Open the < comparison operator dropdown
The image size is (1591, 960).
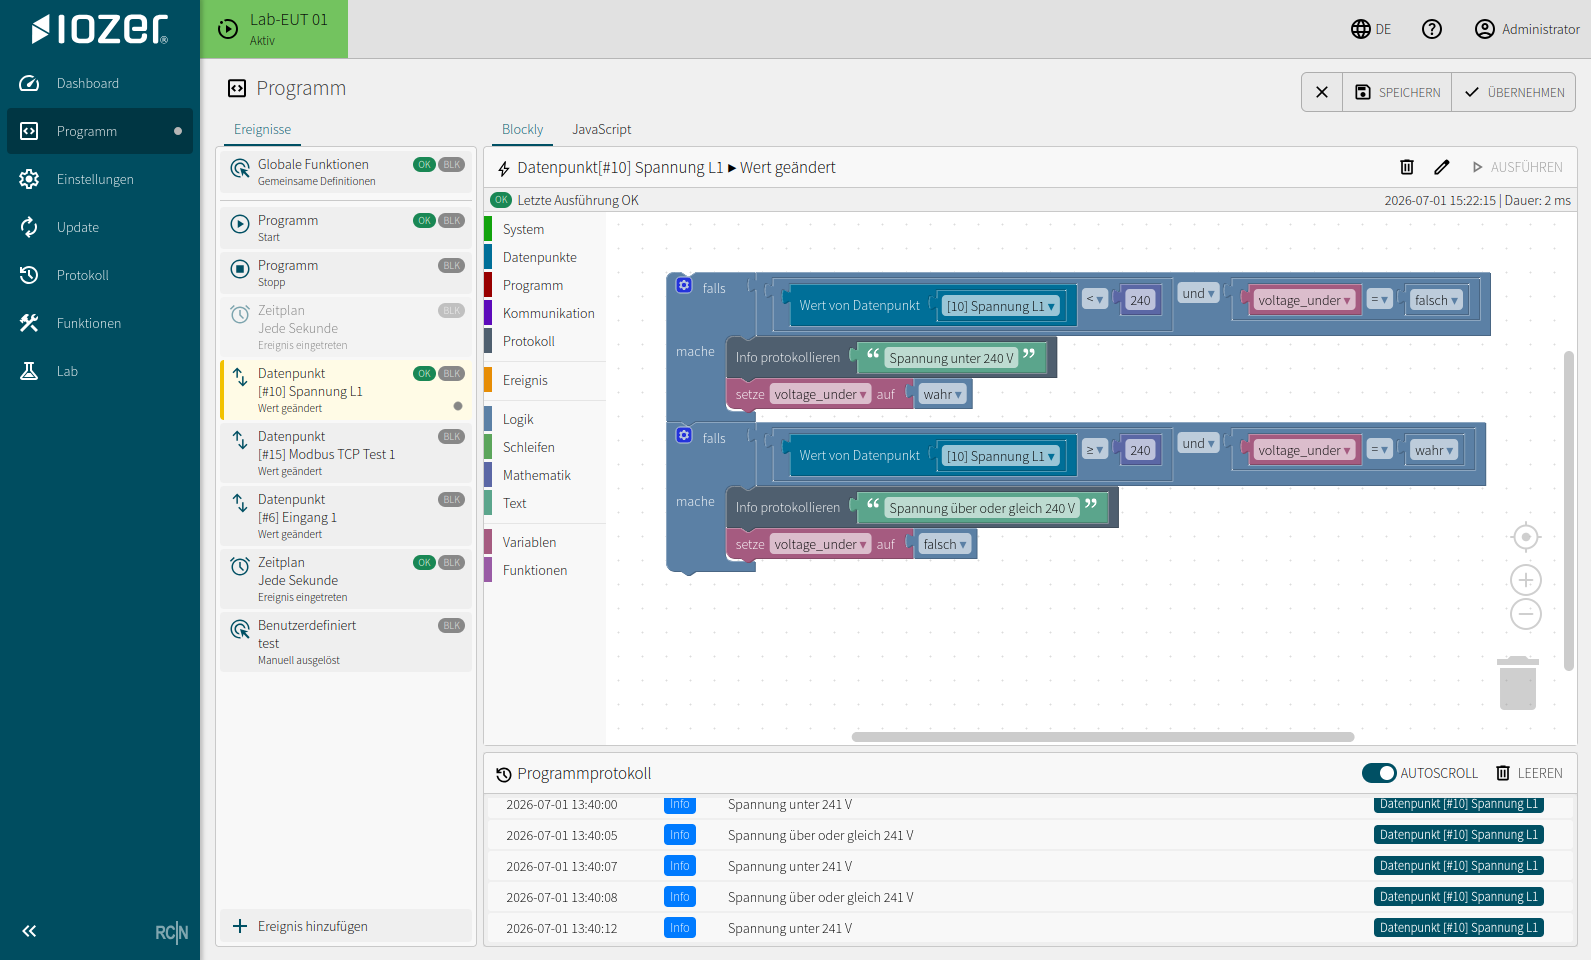tap(1095, 299)
